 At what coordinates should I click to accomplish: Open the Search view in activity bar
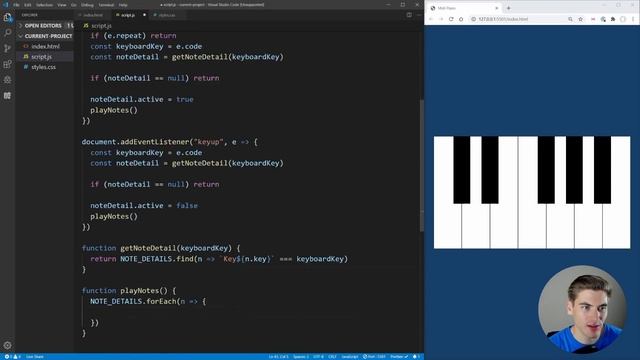(x=7, y=33)
